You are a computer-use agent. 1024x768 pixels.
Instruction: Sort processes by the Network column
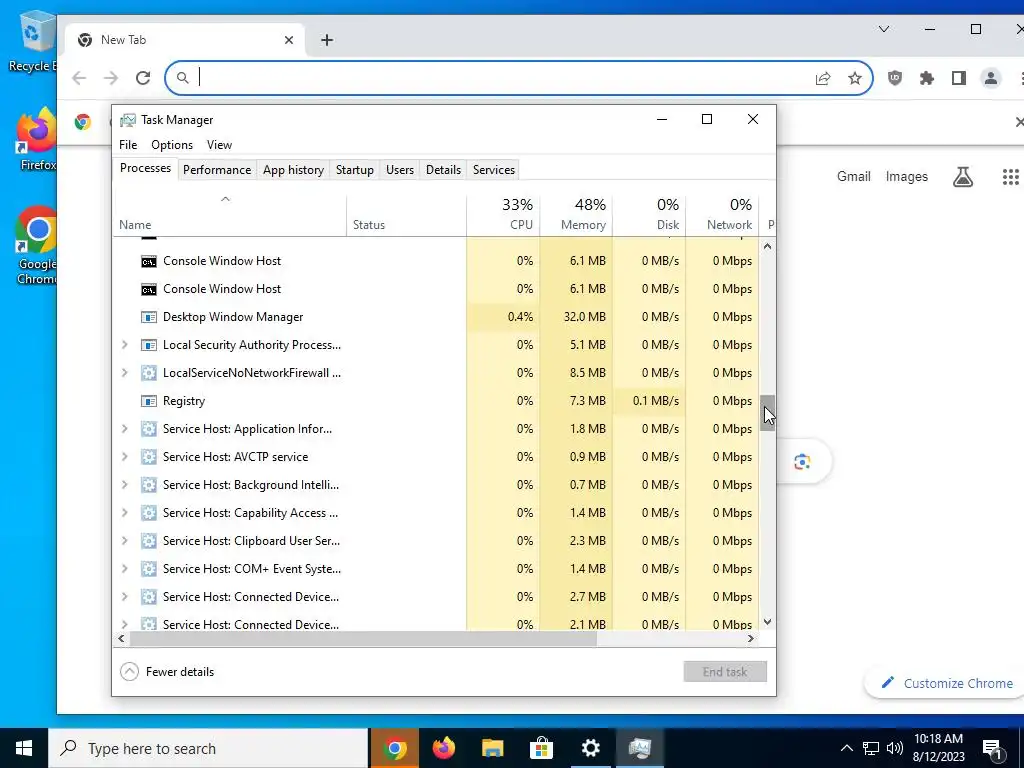(722, 215)
